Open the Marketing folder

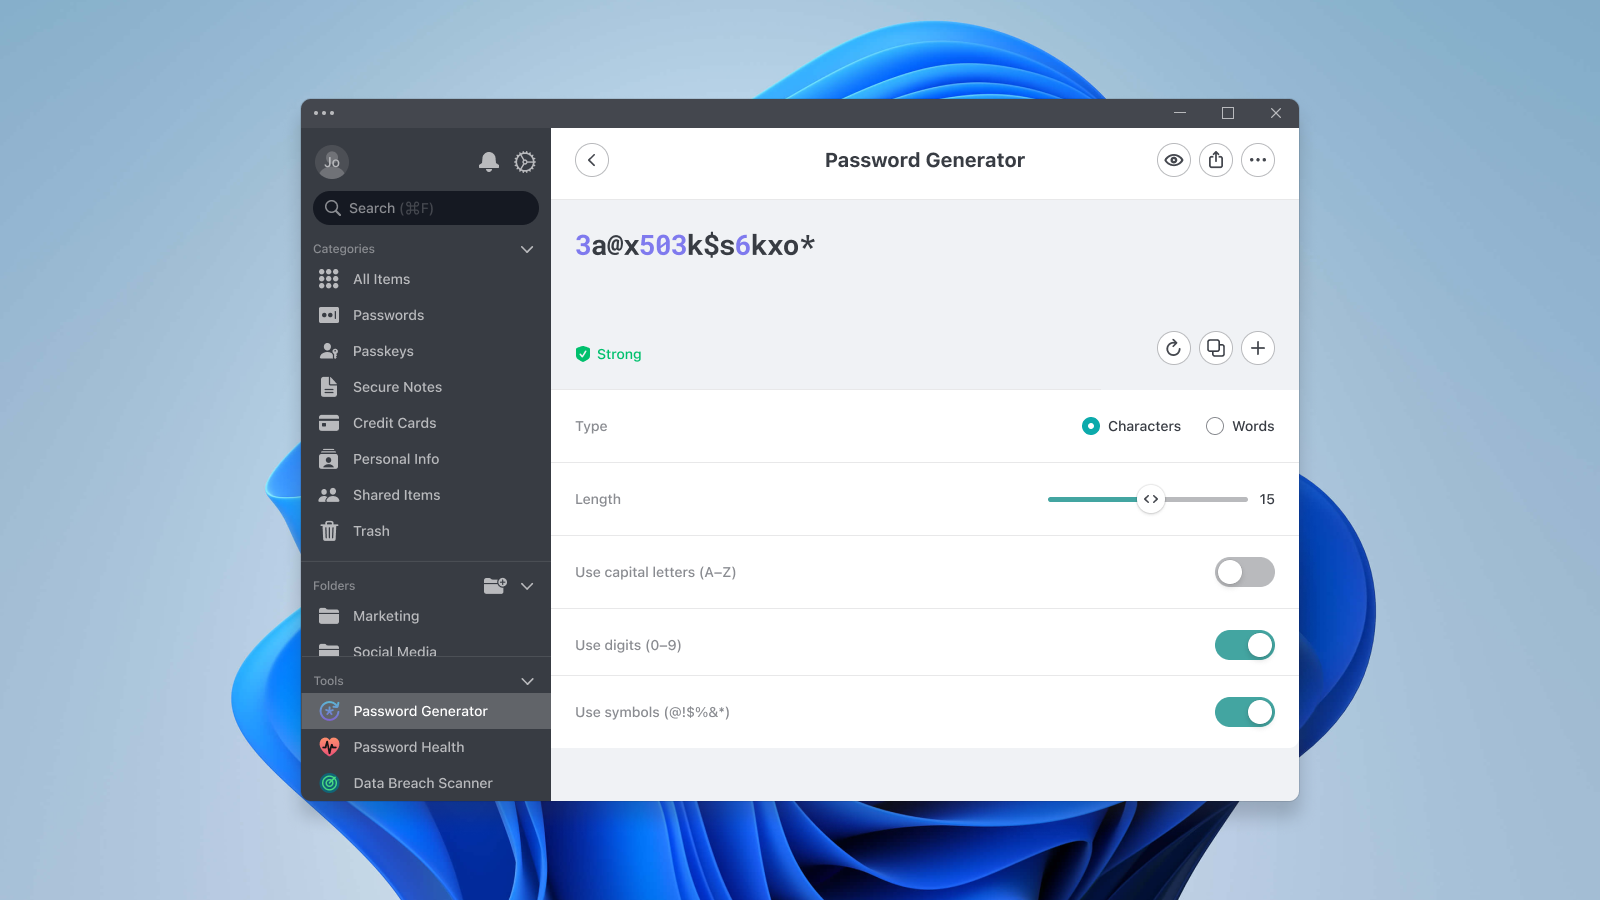(x=385, y=616)
